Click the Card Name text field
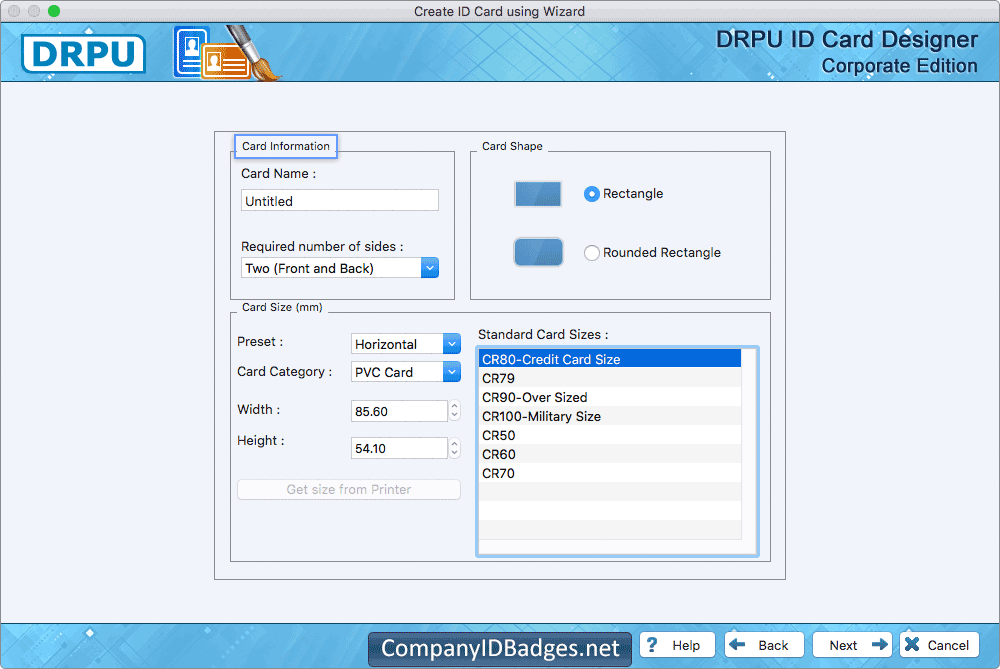Viewport: 1000px width, 669px height. point(339,201)
